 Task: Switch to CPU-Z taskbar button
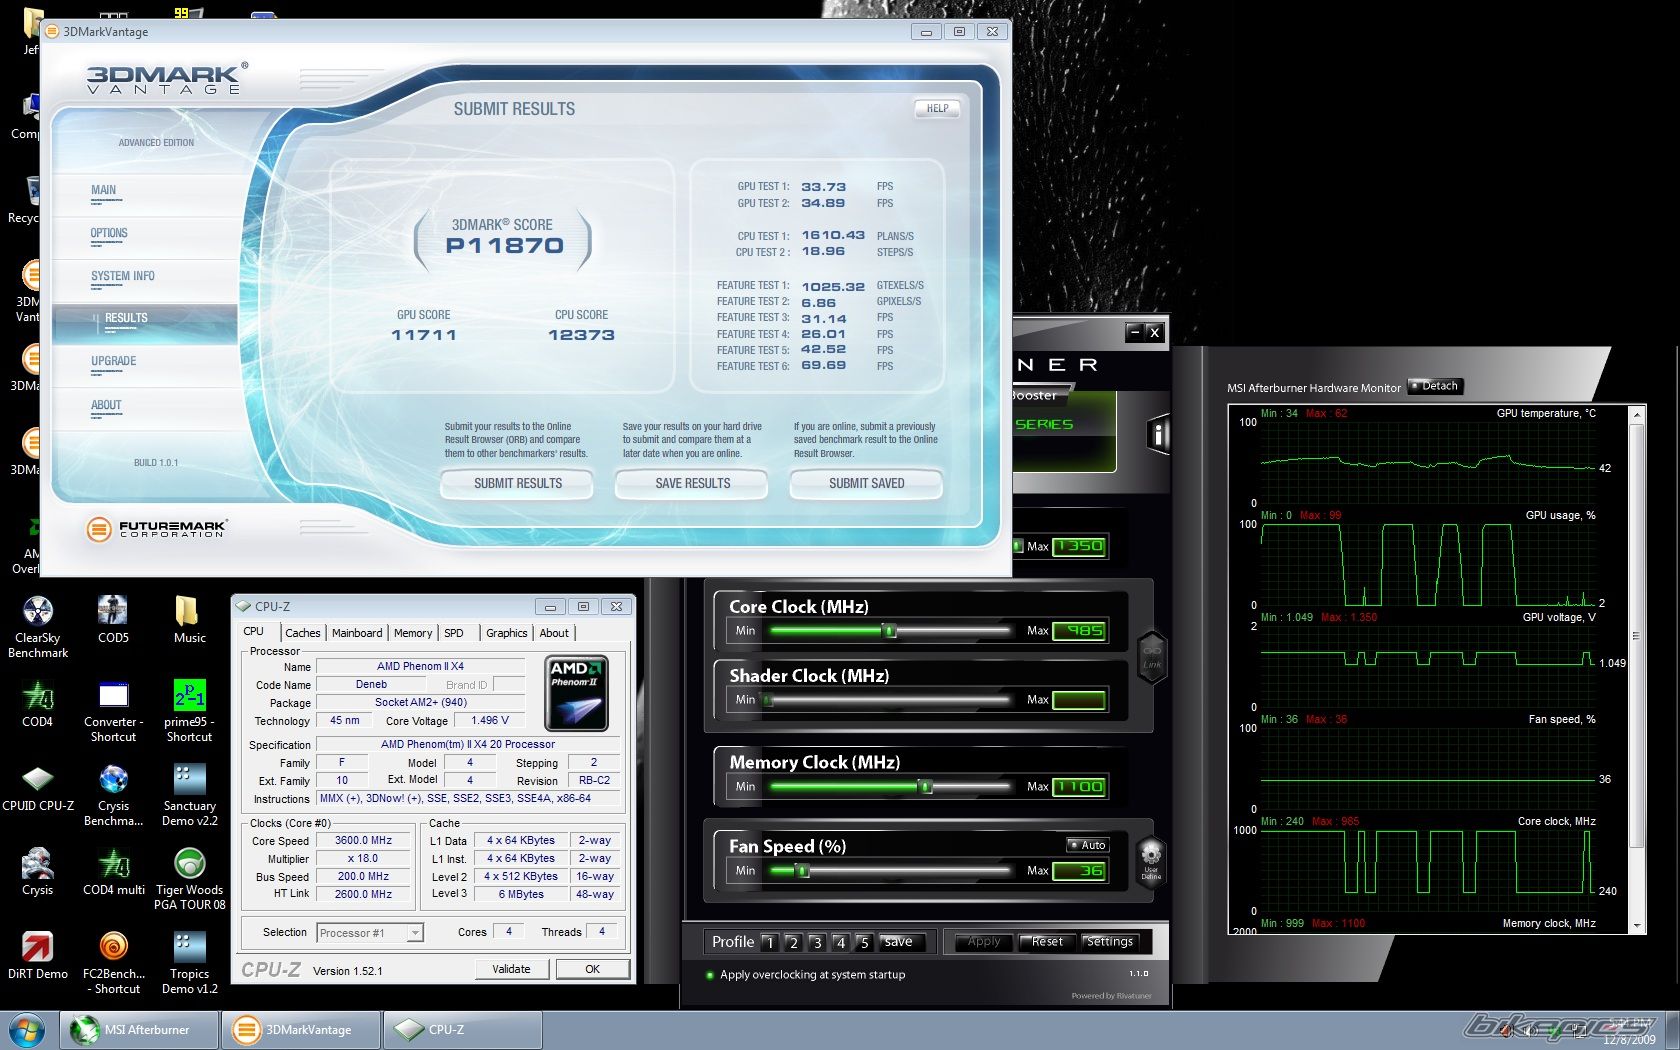tap(463, 1030)
